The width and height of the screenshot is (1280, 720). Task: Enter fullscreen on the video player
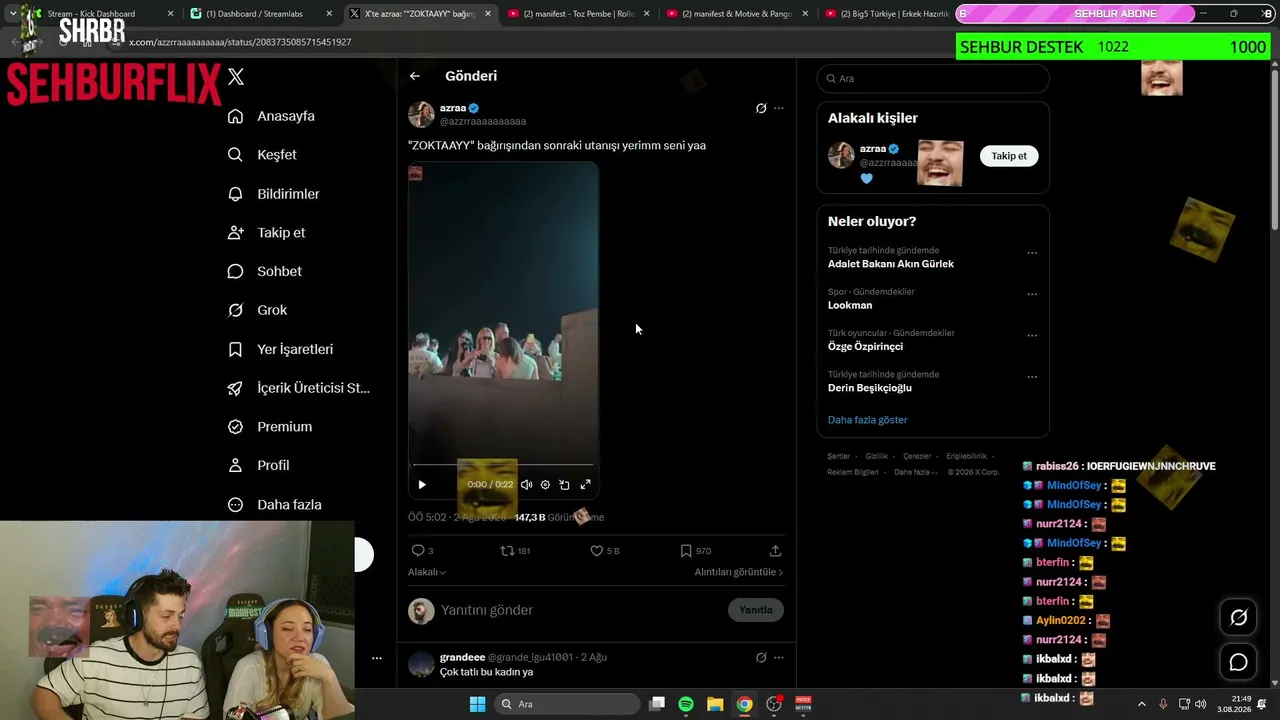pos(585,485)
